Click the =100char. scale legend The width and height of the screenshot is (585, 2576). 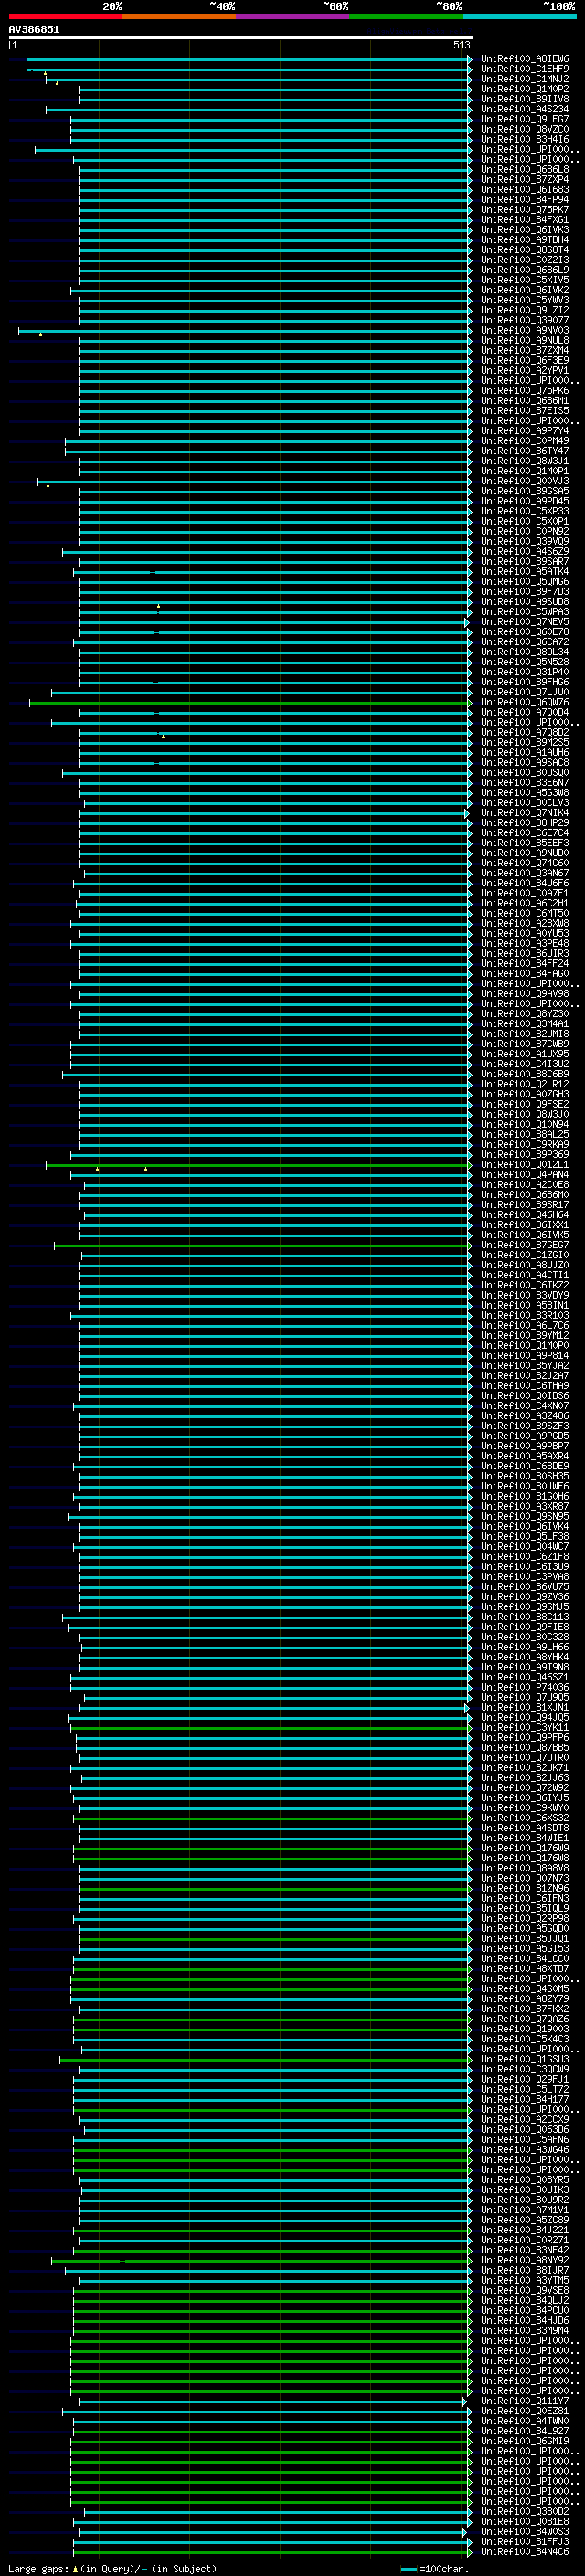[434, 2568]
